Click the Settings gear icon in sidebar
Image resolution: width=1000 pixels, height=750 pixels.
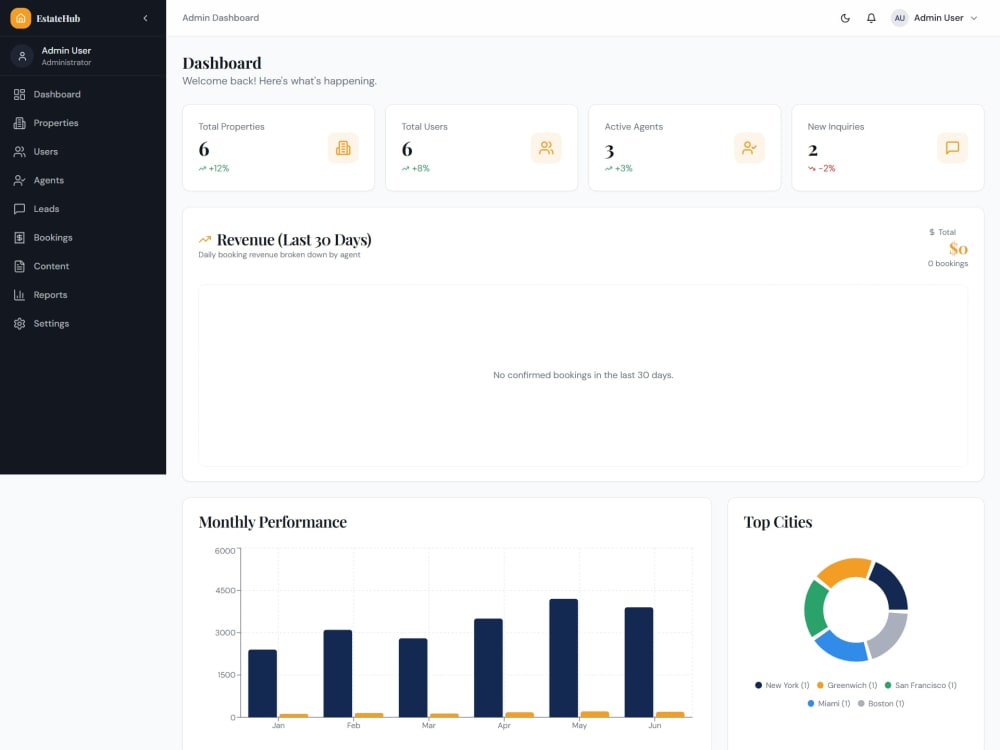pos(19,324)
